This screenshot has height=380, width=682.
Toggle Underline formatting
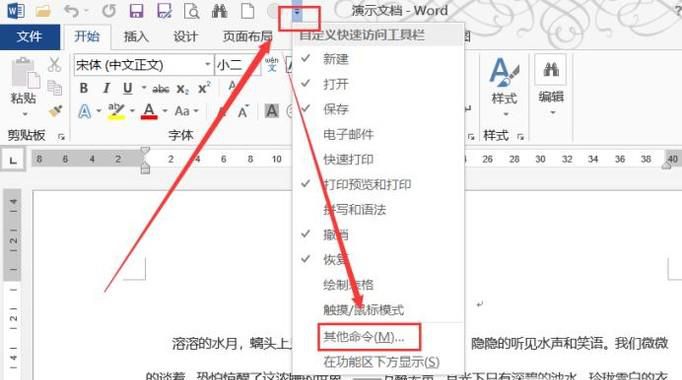(127, 88)
